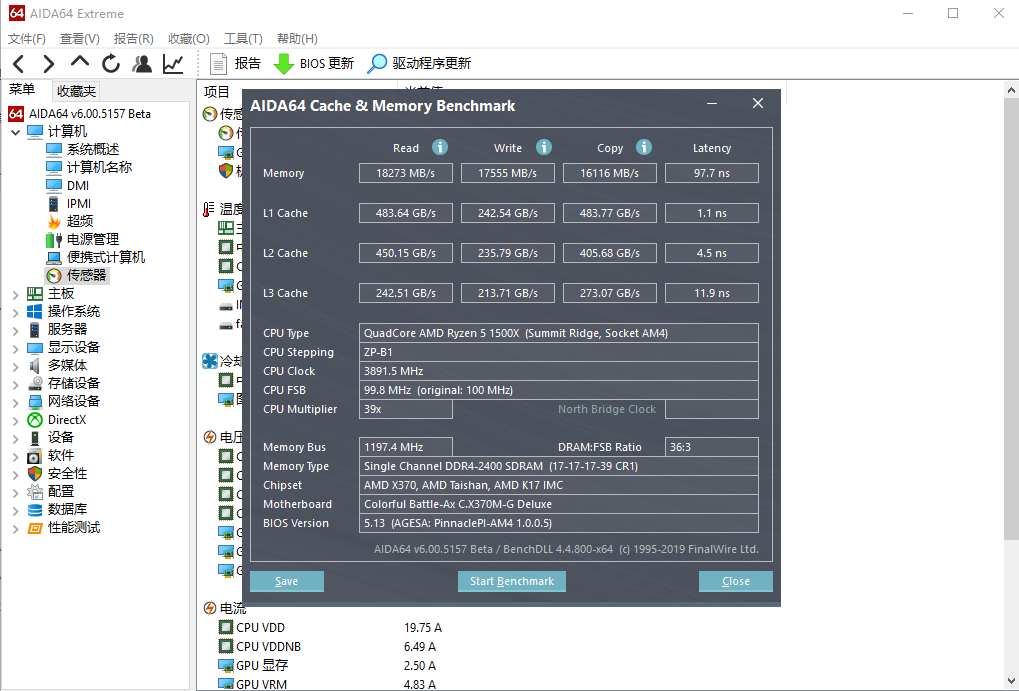Open 查看(V) menu

pos(79,39)
